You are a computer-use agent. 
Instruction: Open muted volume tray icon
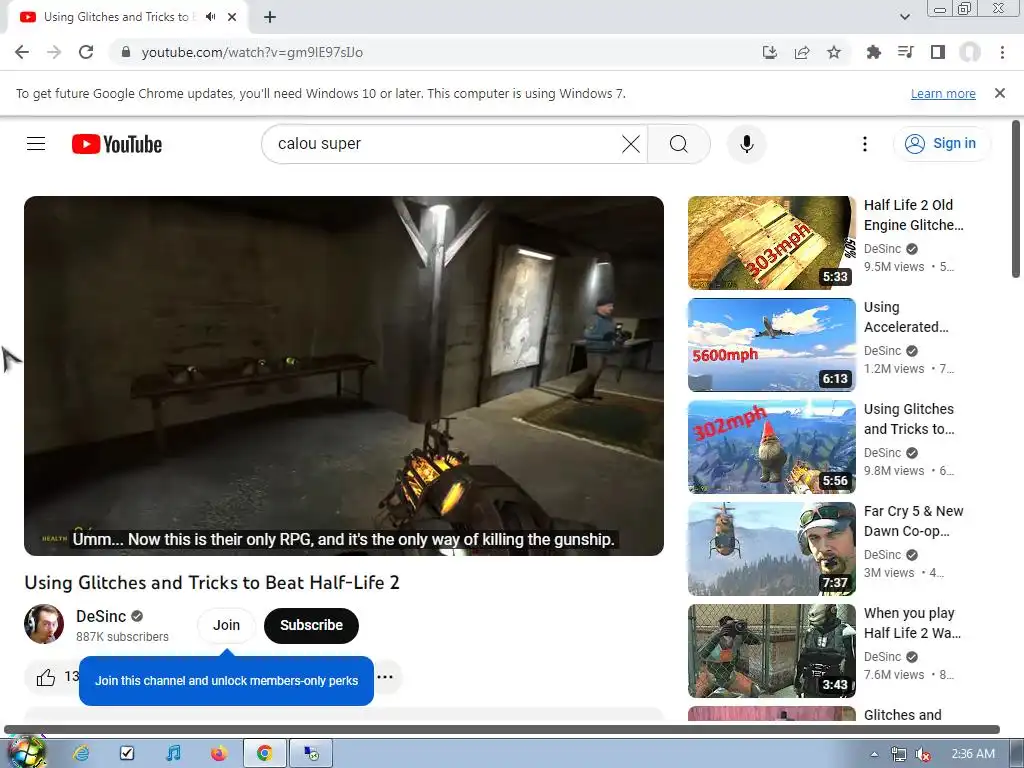point(923,754)
